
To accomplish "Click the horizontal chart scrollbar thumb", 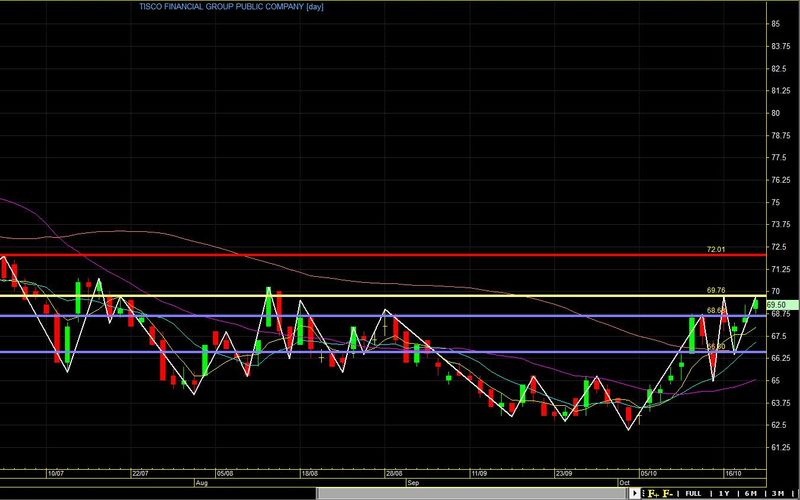I will point(472,493).
